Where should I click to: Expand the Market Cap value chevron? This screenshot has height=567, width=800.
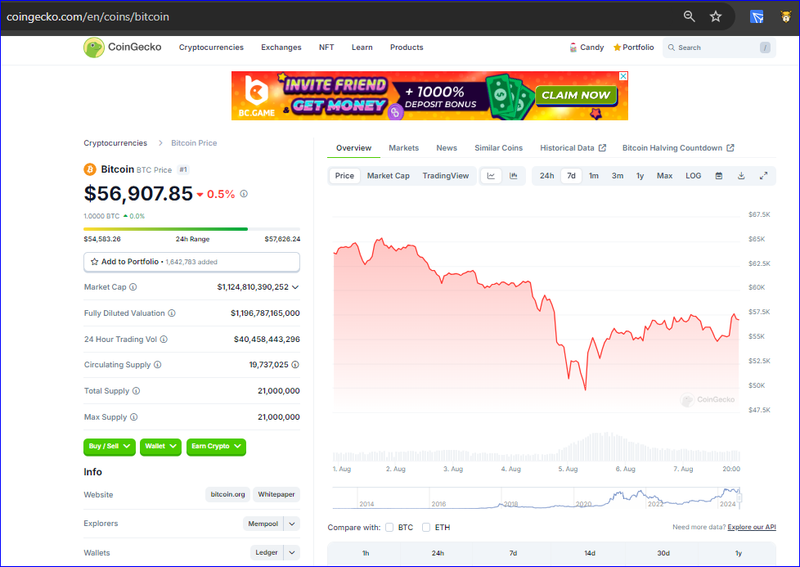(x=295, y=287)
